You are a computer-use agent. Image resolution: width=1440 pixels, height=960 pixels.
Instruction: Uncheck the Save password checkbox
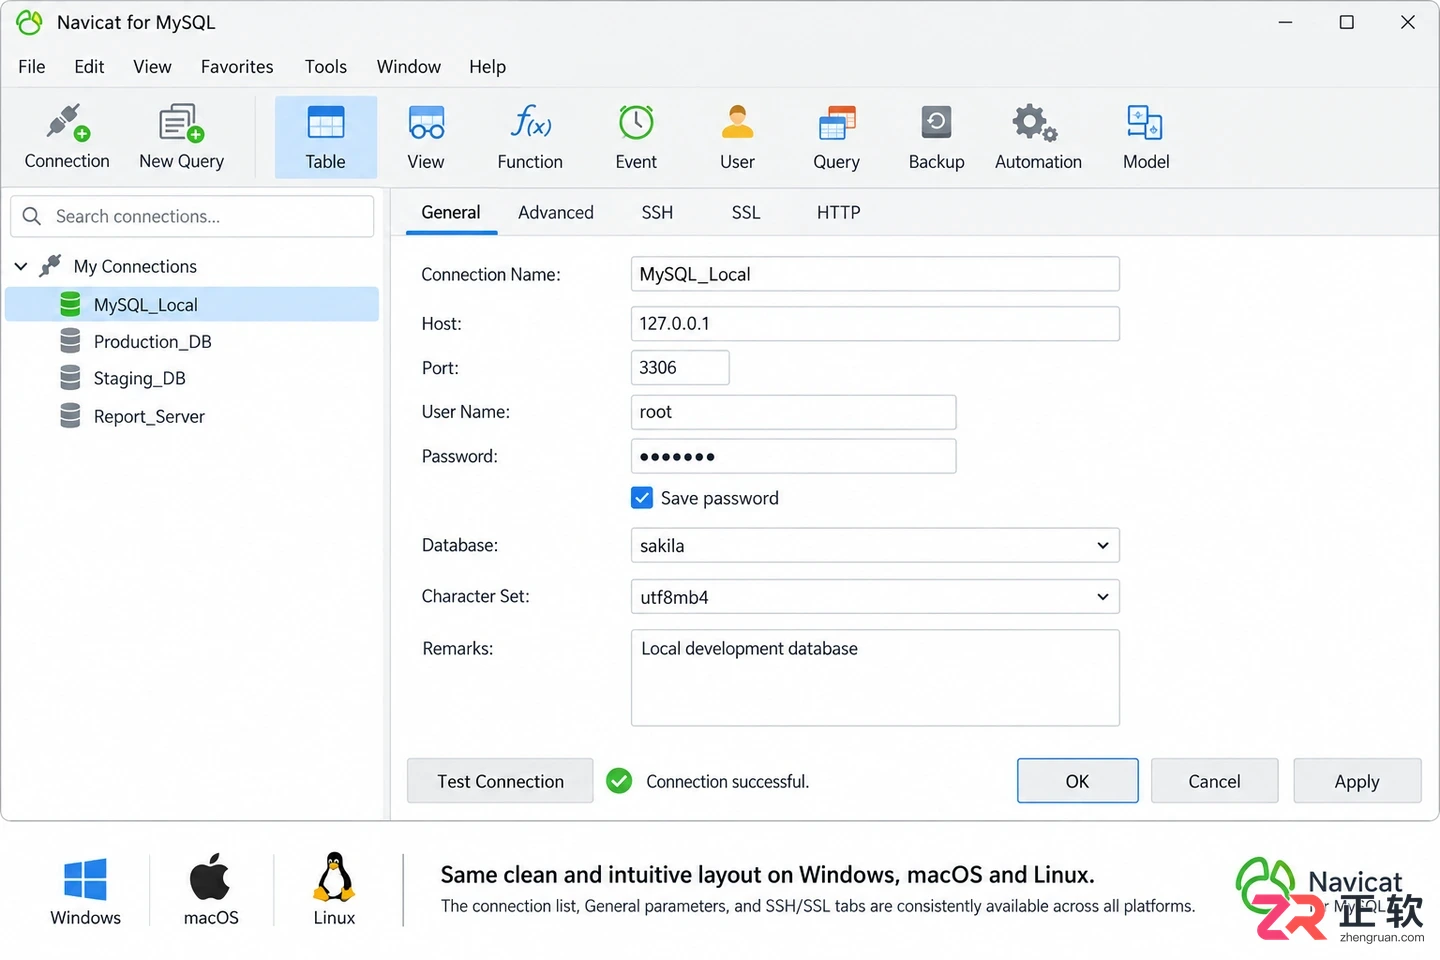click(x=642, y=498)
